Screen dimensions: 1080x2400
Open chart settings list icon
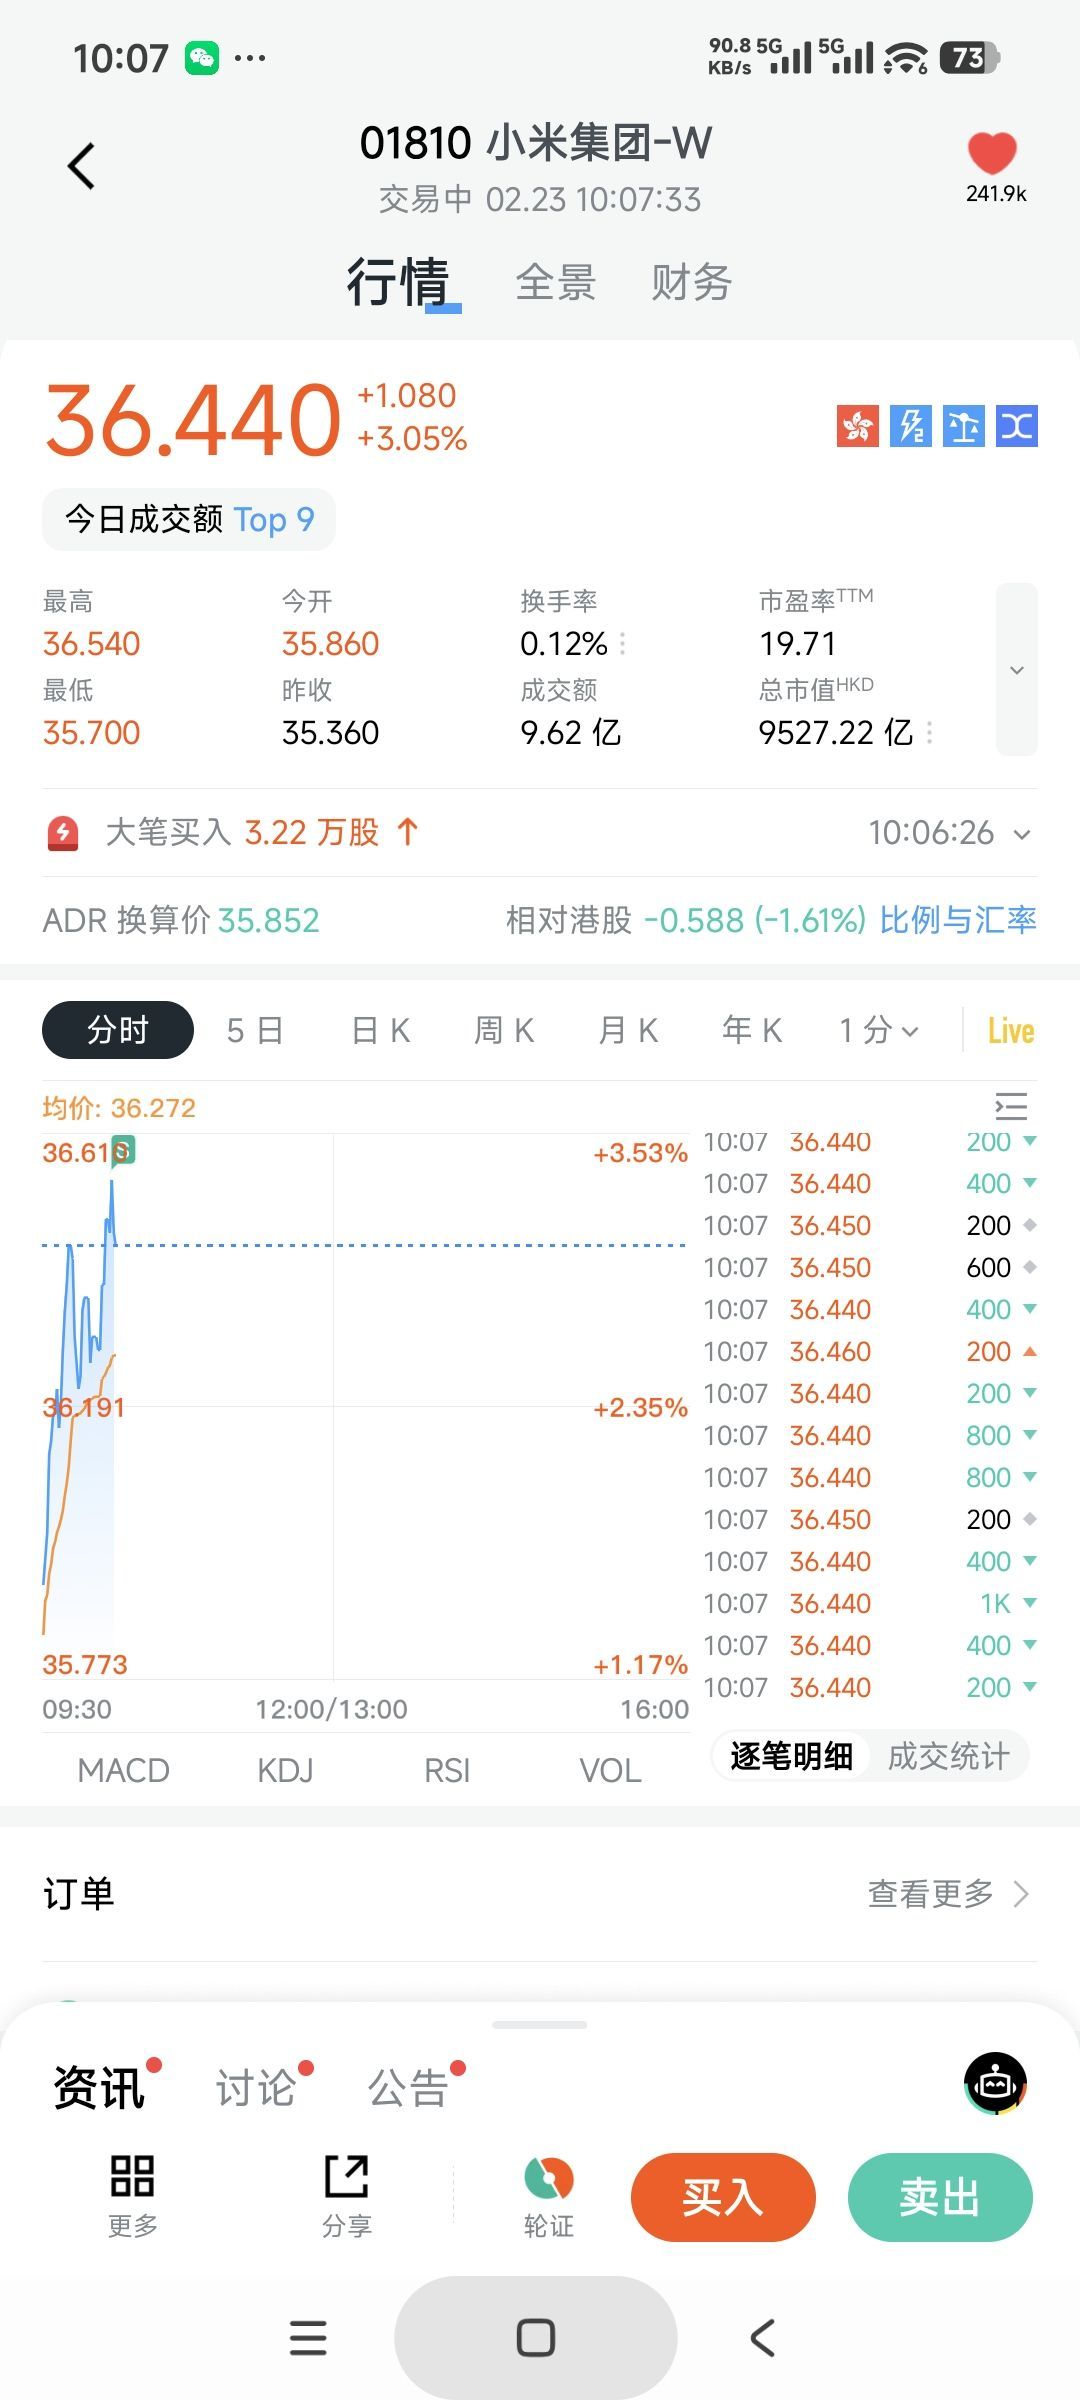(x=1011, y=1106)
